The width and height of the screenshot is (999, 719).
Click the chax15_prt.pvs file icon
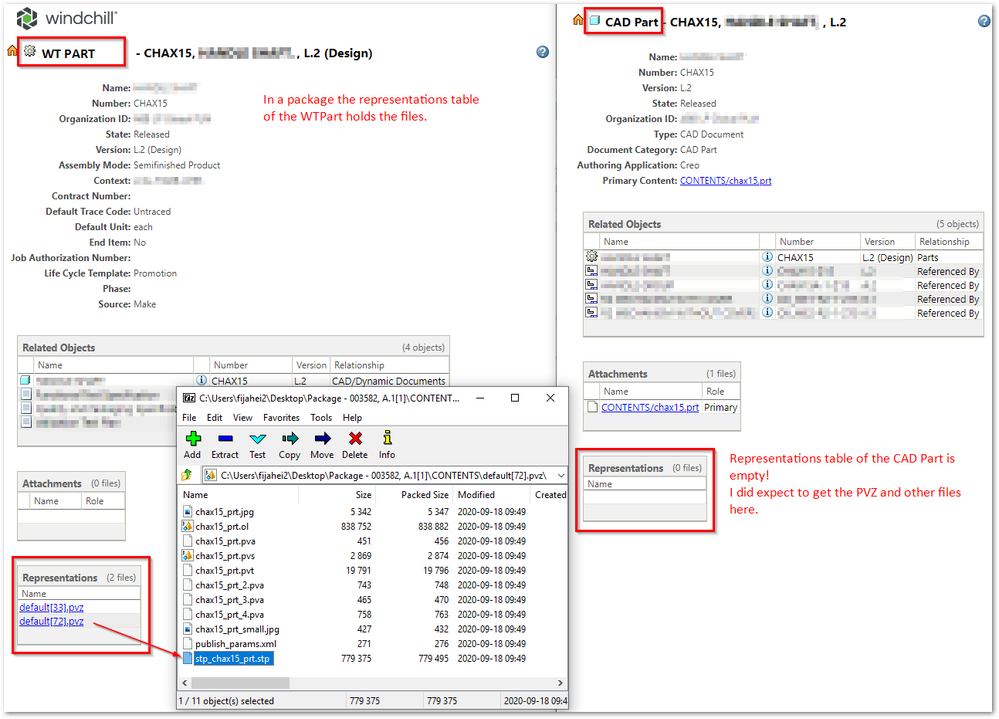point(187,555)
